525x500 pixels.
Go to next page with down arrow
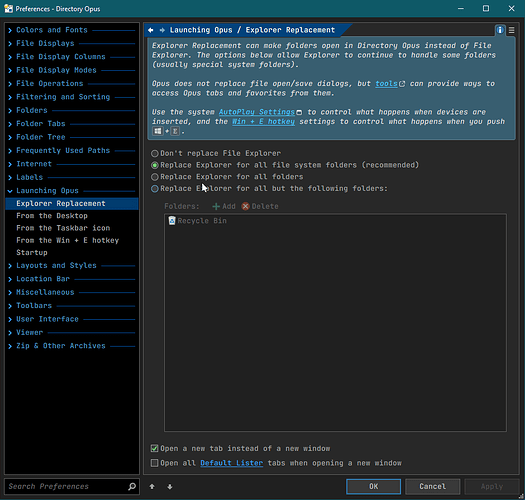[170, 486]
